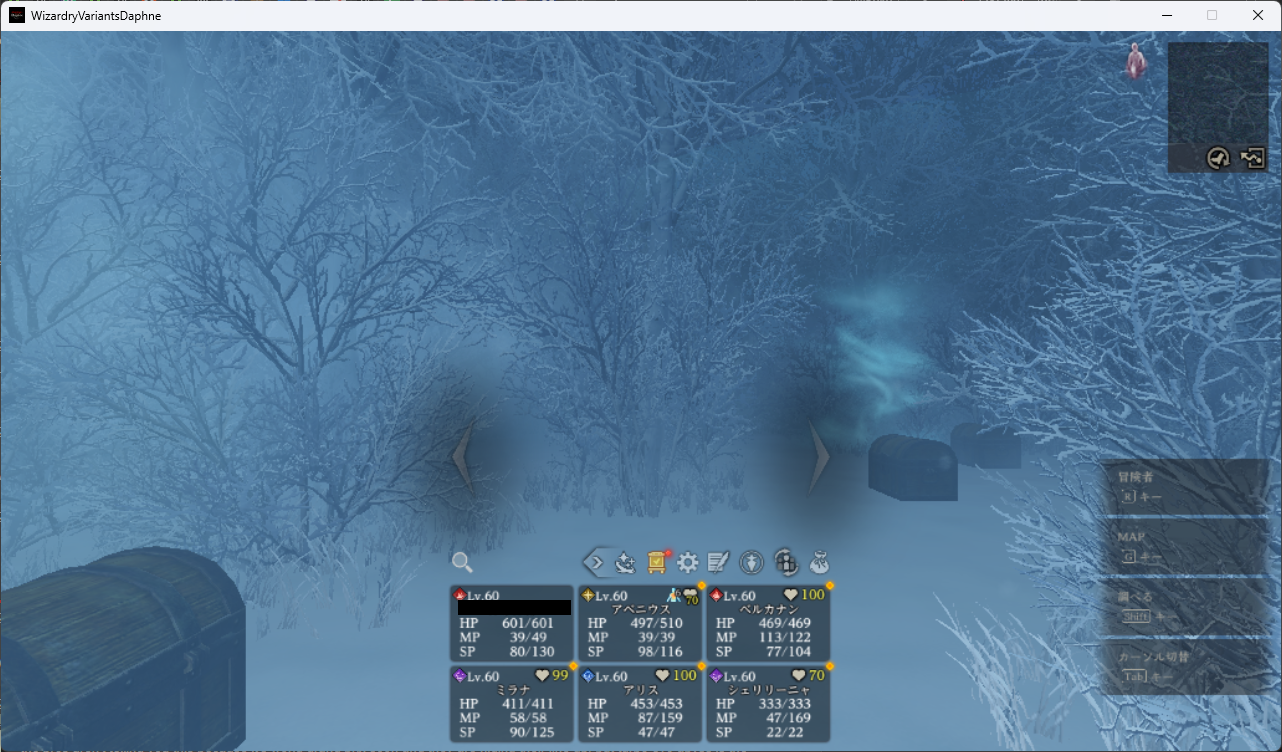Click the circular emblem icon in menu bar
The height and width of the screenshot is (752, 1282).
pos(752,562)
